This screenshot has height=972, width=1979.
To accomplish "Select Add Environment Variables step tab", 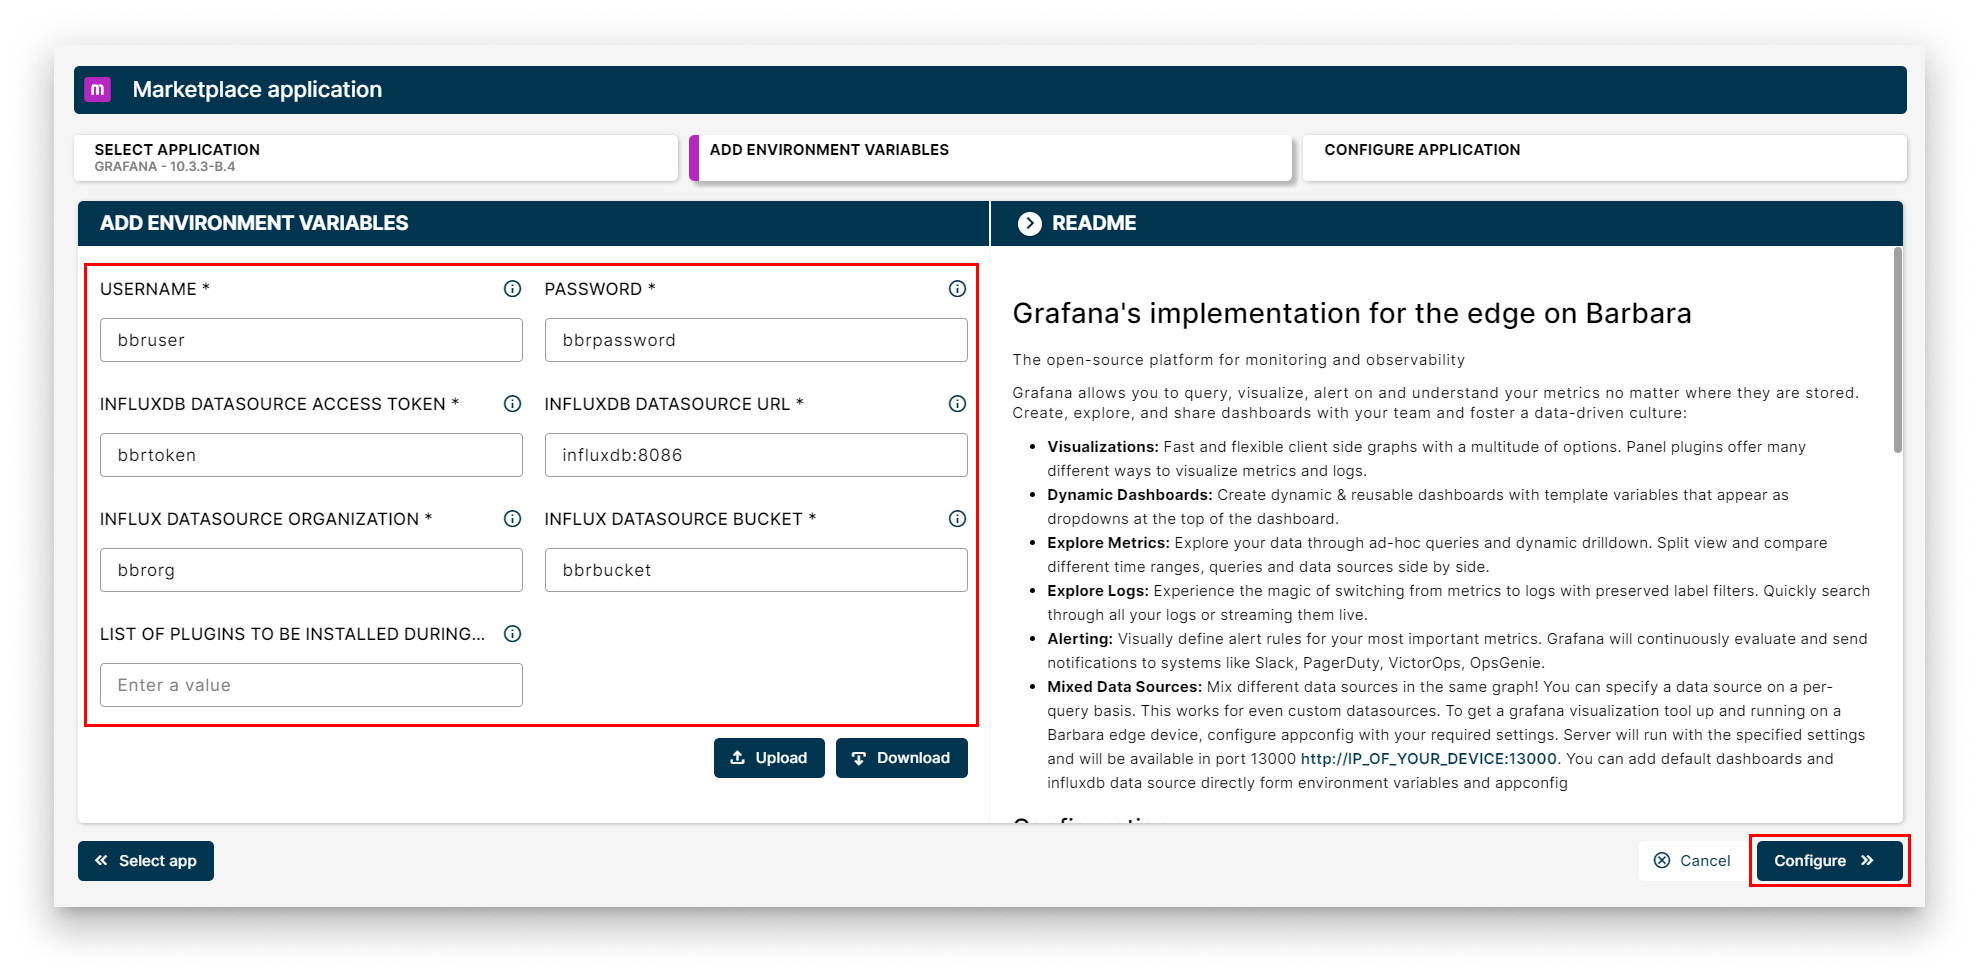I will tap(991, 158).
